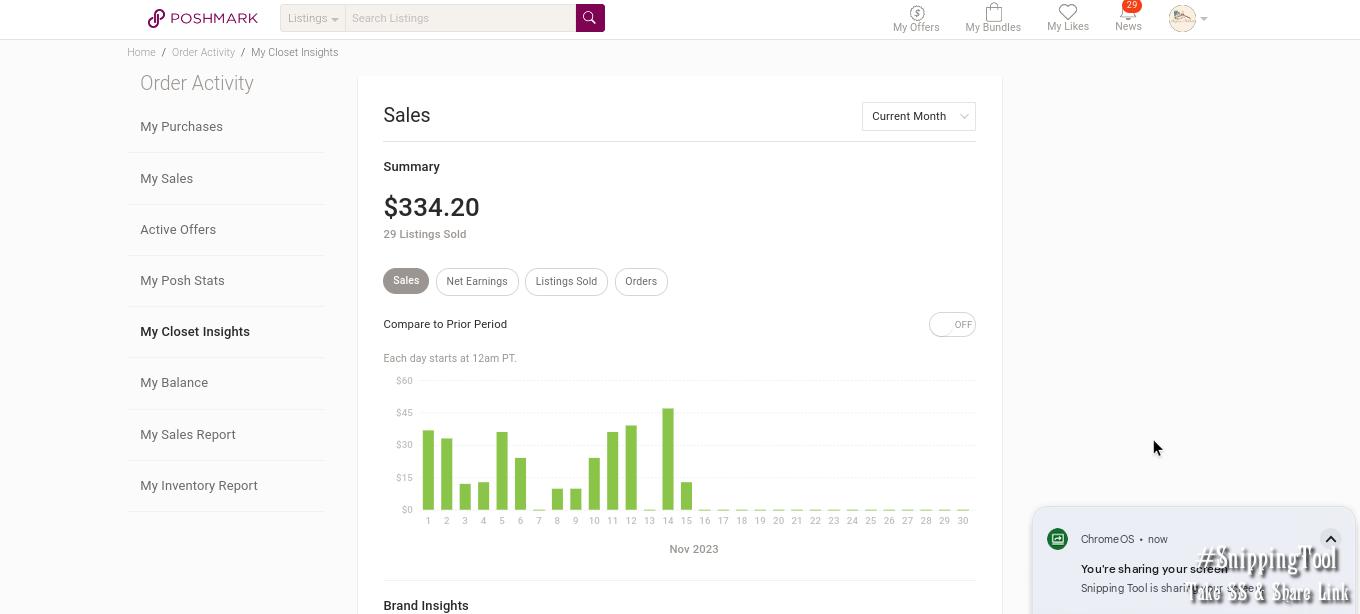Select the Listings Sold metric pill
The image size is (1360, 614).
(566, 282)
